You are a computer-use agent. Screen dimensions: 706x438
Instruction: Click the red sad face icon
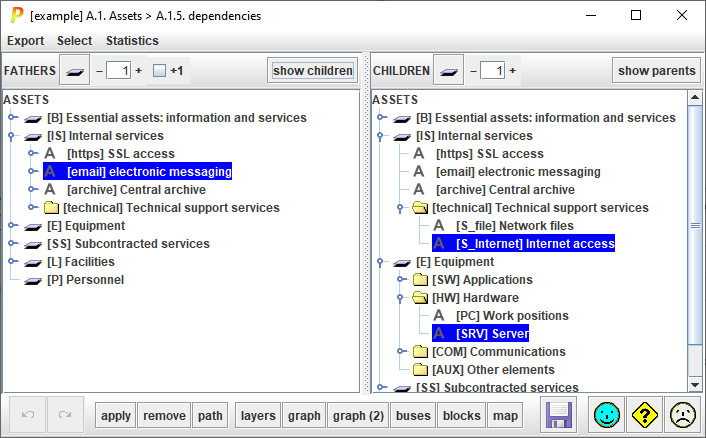coord(682,415)
